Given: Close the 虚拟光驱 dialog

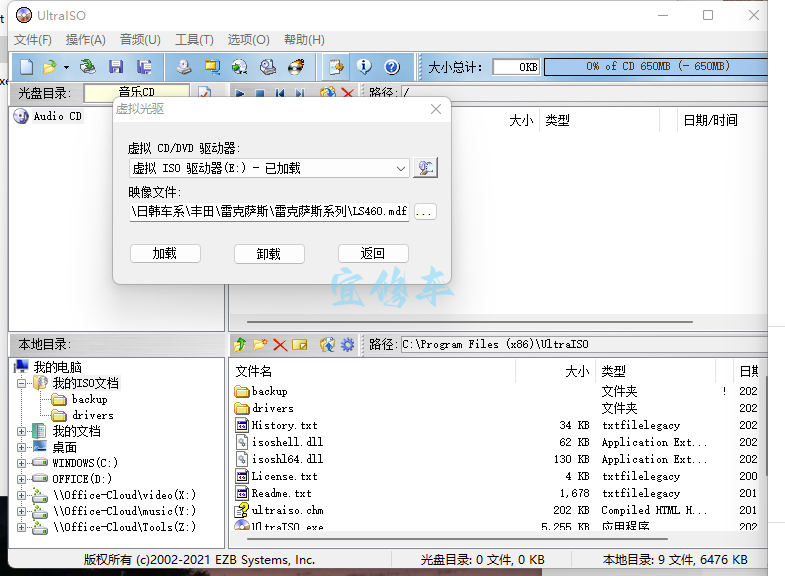Looking at the screenshot, I should [436, 109].
